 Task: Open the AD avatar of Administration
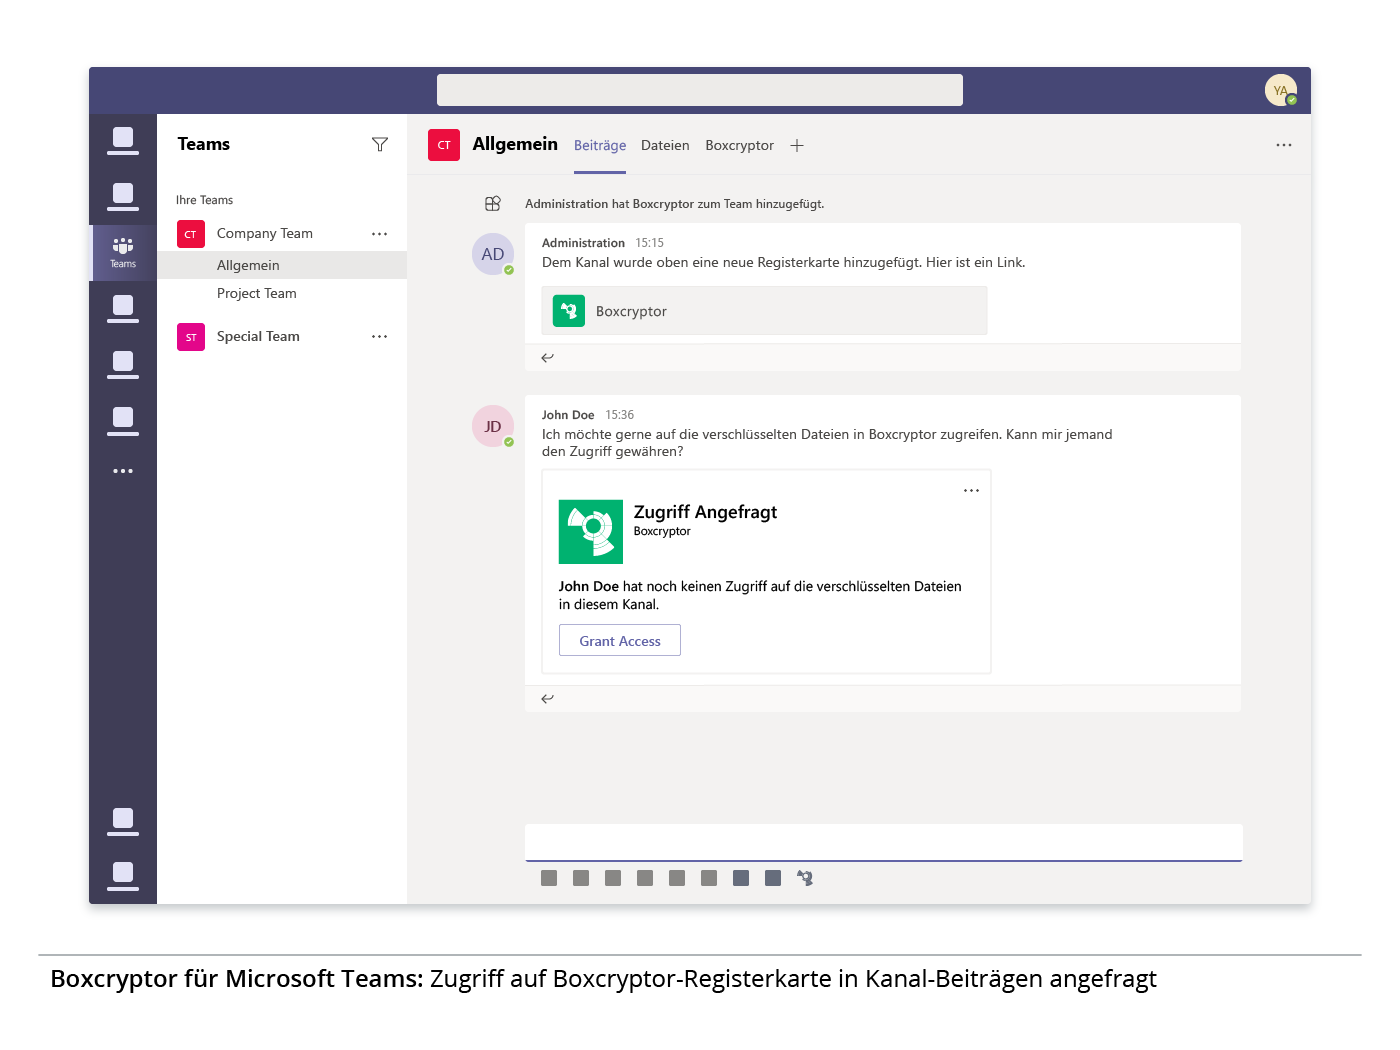[x=493, y=254]
